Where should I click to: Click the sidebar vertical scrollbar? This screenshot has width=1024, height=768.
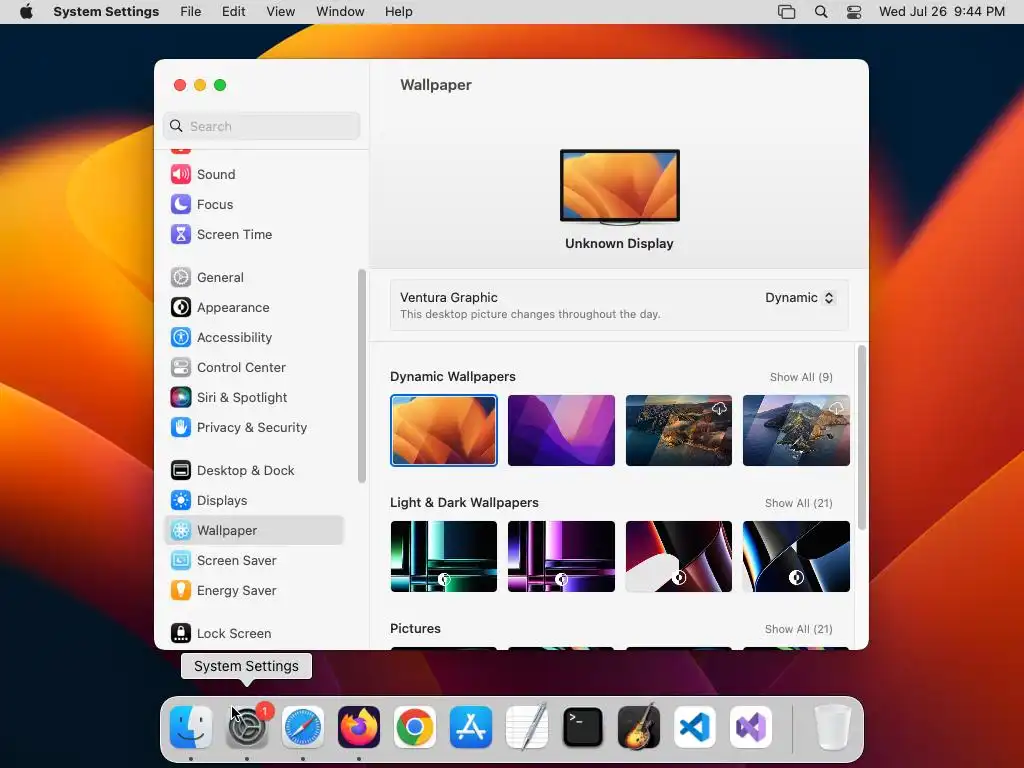pos(362,376)
